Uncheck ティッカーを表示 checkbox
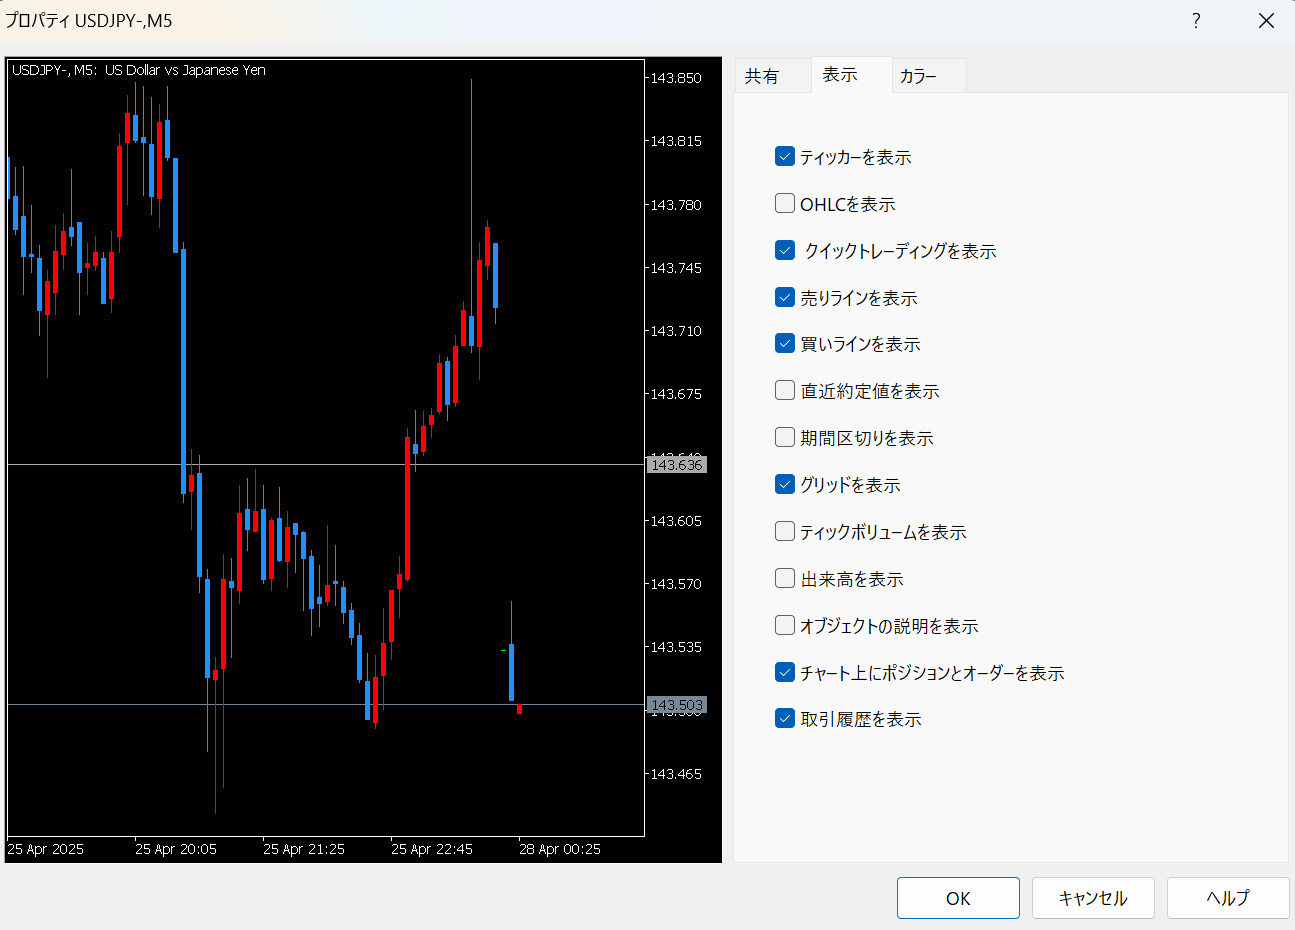This screenshot has width=1295, height=930. [x=785, y=157]
